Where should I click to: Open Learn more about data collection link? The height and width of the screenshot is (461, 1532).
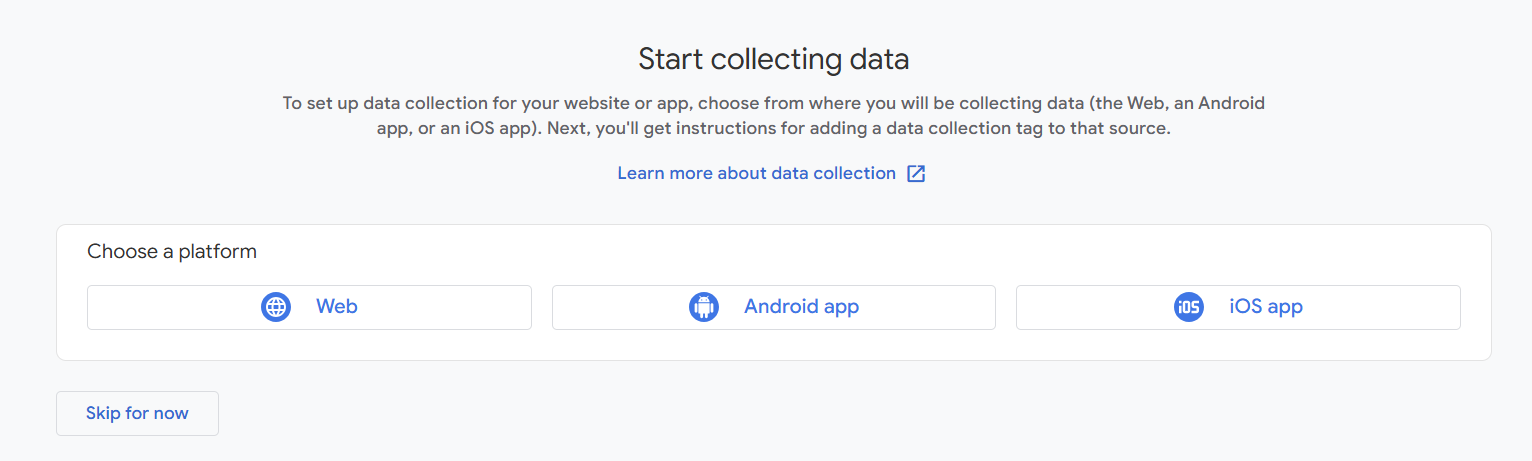pos(756,174)
